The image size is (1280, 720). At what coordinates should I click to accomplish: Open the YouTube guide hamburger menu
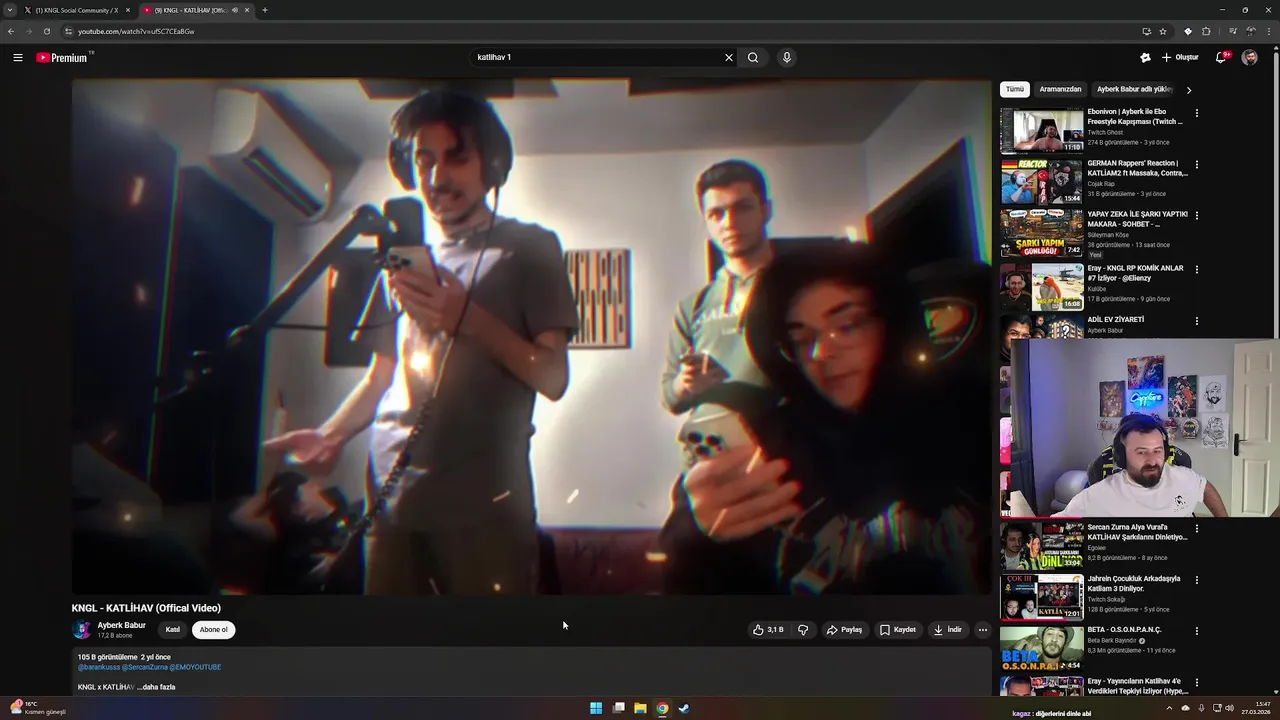18,58
